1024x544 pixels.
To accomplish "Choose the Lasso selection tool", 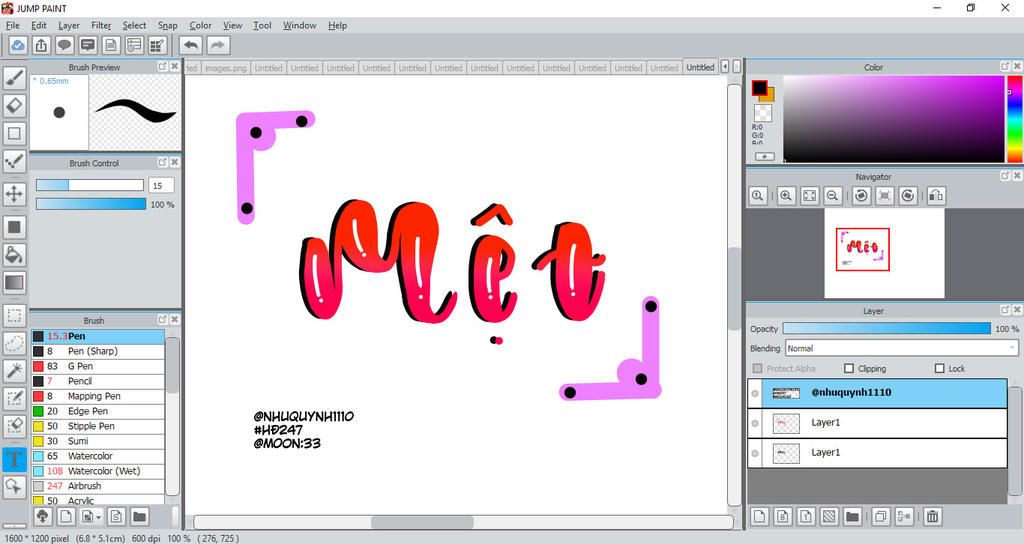I will (x=14, y=344).
